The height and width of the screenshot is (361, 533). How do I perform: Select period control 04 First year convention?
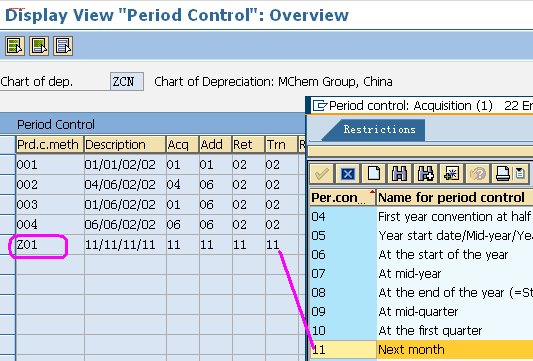point(422,216)
